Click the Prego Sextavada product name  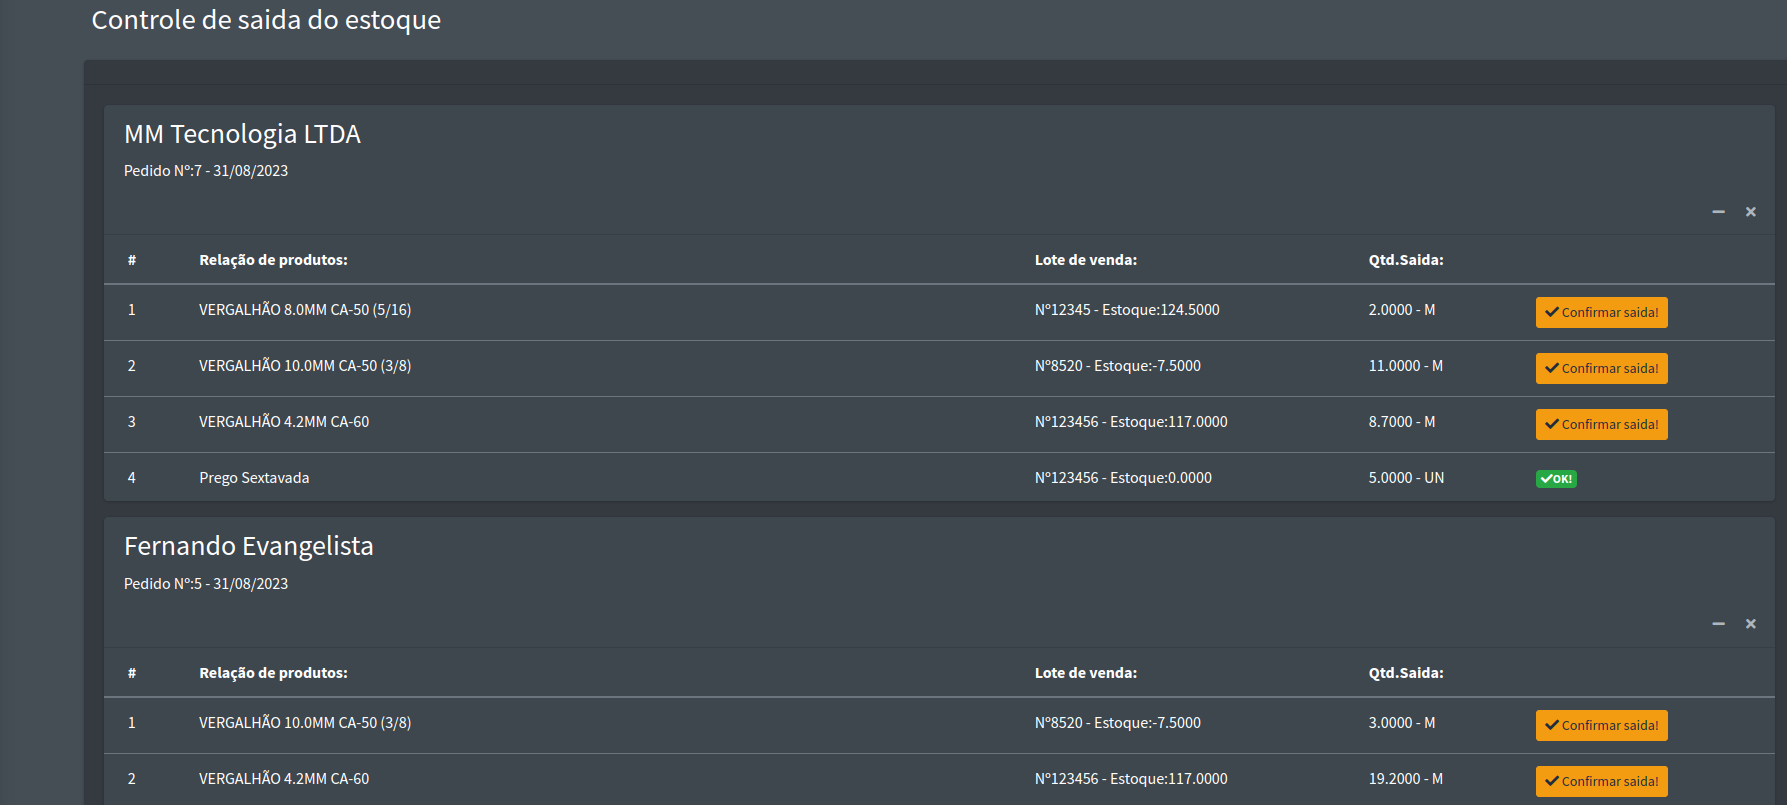pyautogui.click(x=254, y=478)
